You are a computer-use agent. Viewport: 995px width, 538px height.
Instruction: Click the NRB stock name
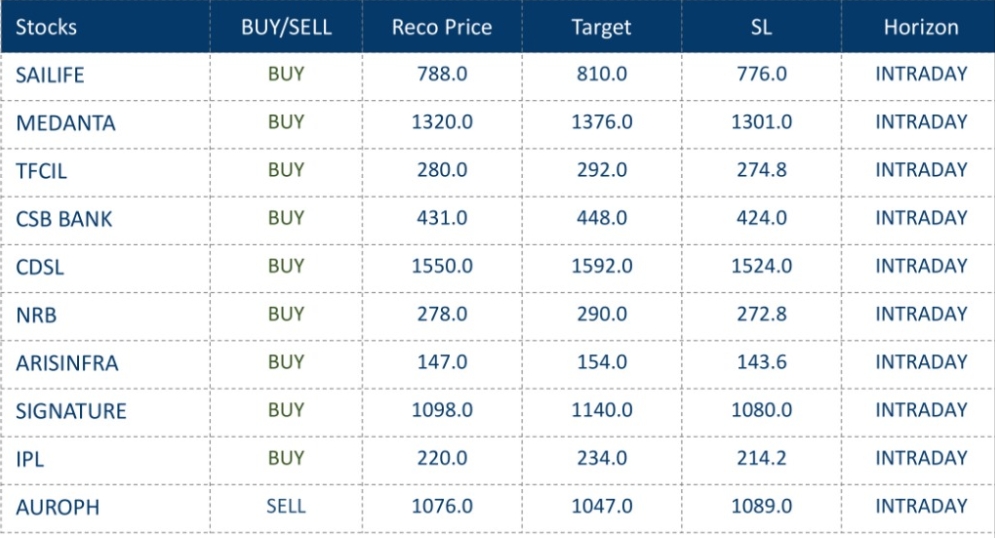(36, 315)
